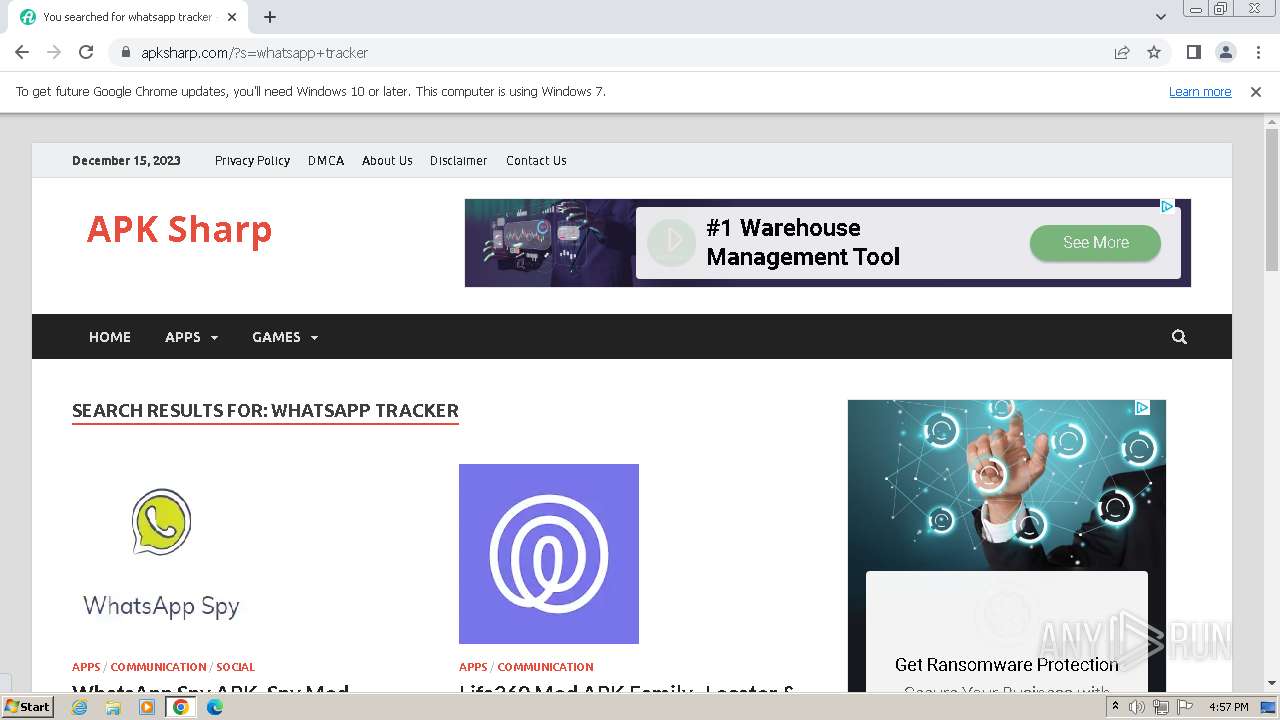The width and height of the screenshot is (1280, 720).
Task: Open Windows Explorer from the taskbar
Action: click(113, 707)
